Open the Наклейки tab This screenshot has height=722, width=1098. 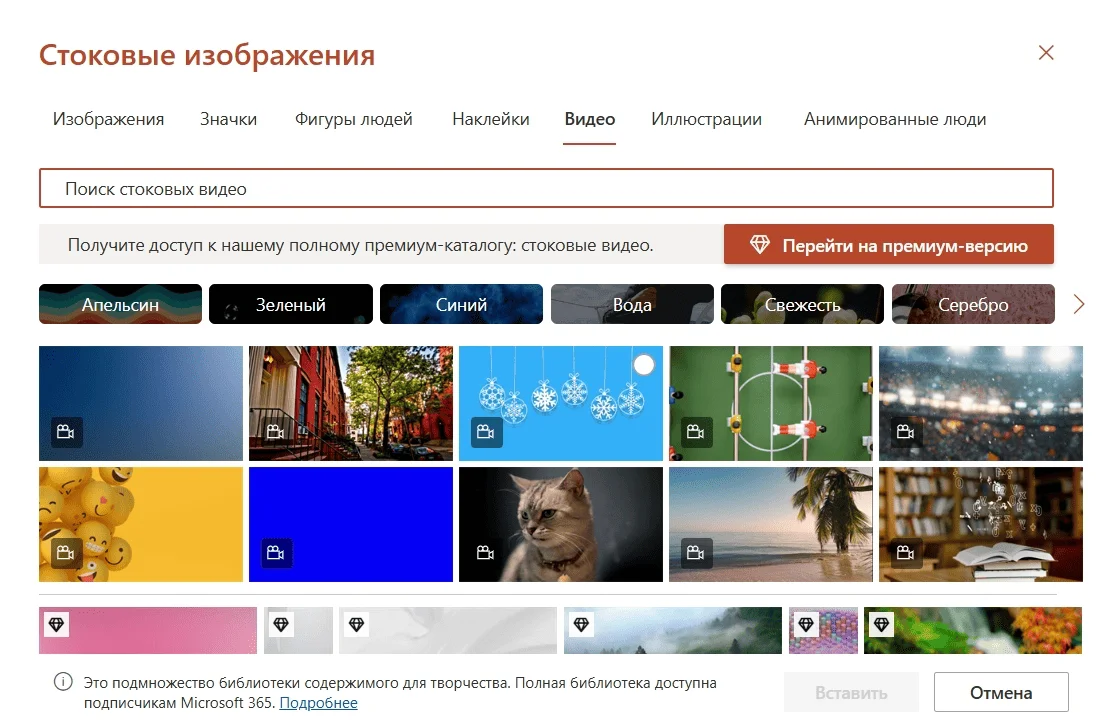click(491, 119)
